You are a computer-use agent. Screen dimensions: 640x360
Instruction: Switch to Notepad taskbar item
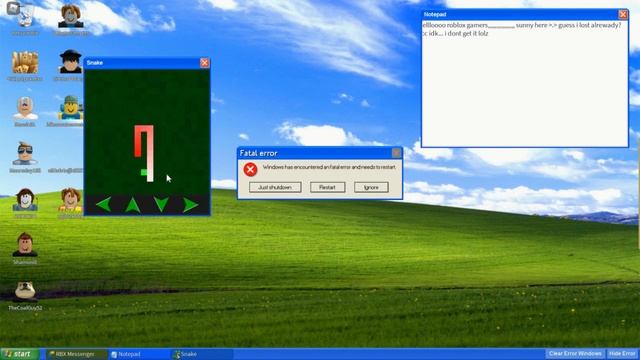(139, 354)
